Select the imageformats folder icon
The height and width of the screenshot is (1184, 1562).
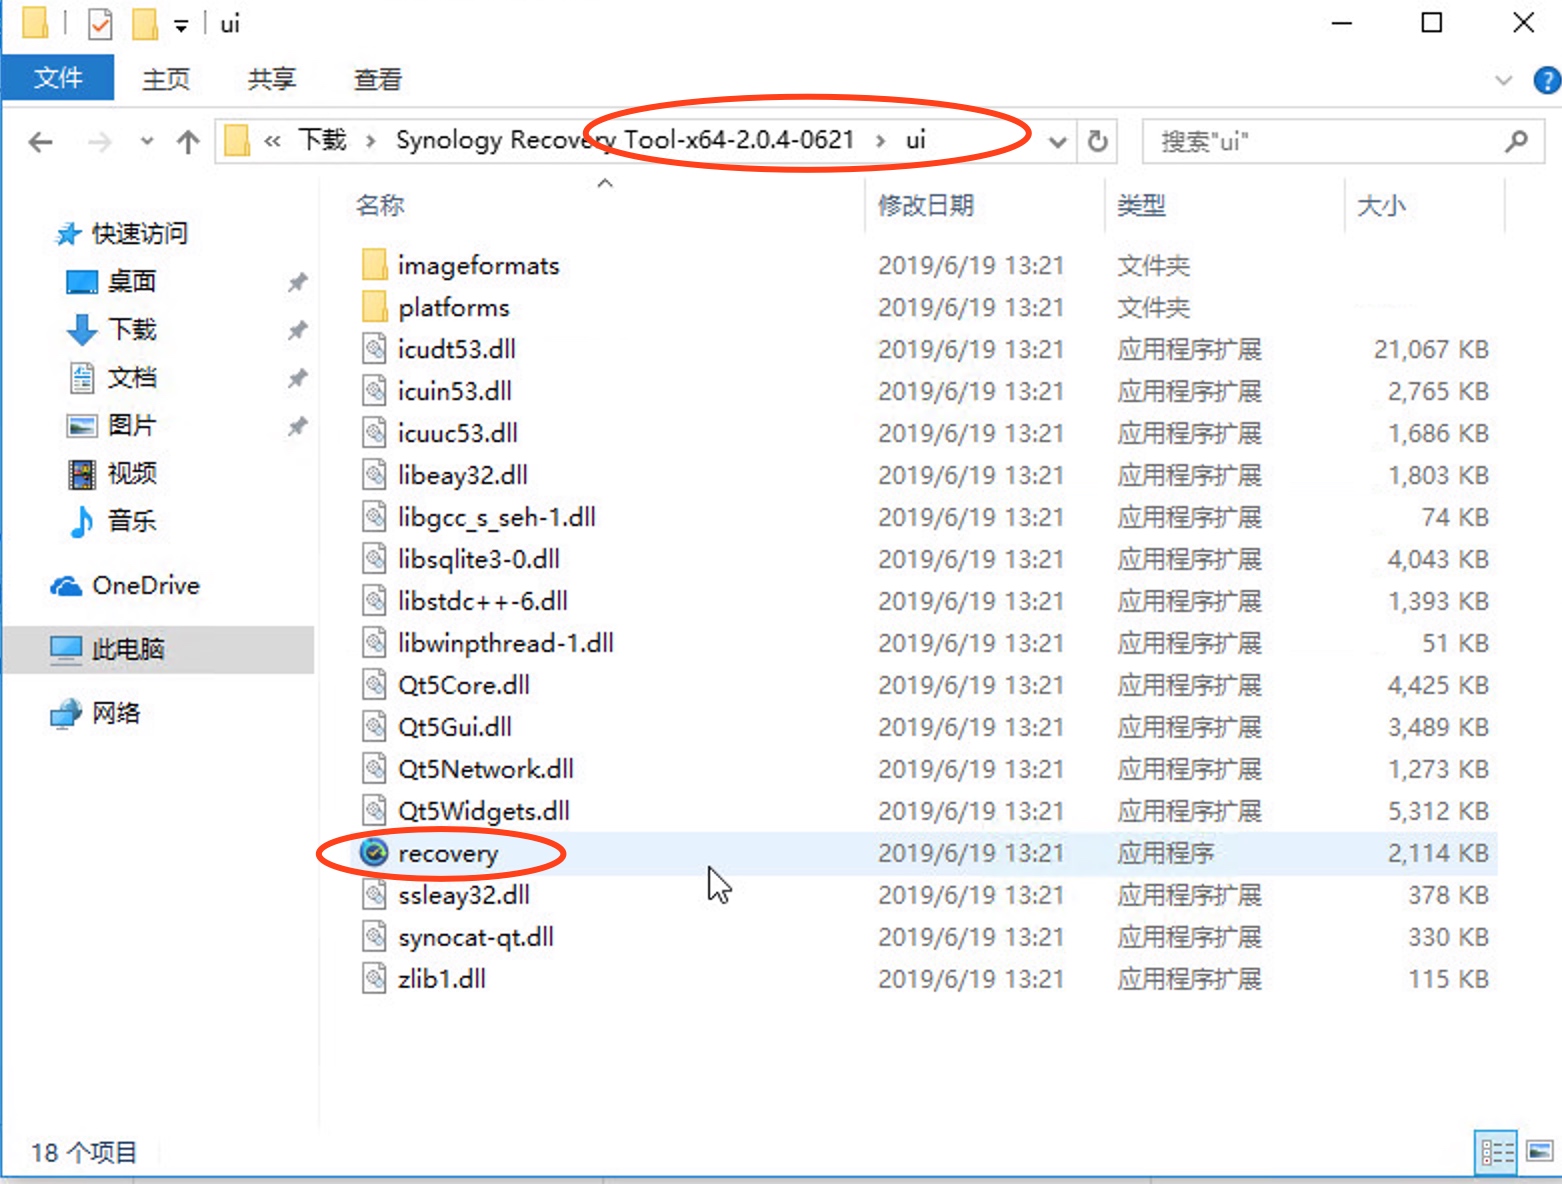click(x=374, y=265)
